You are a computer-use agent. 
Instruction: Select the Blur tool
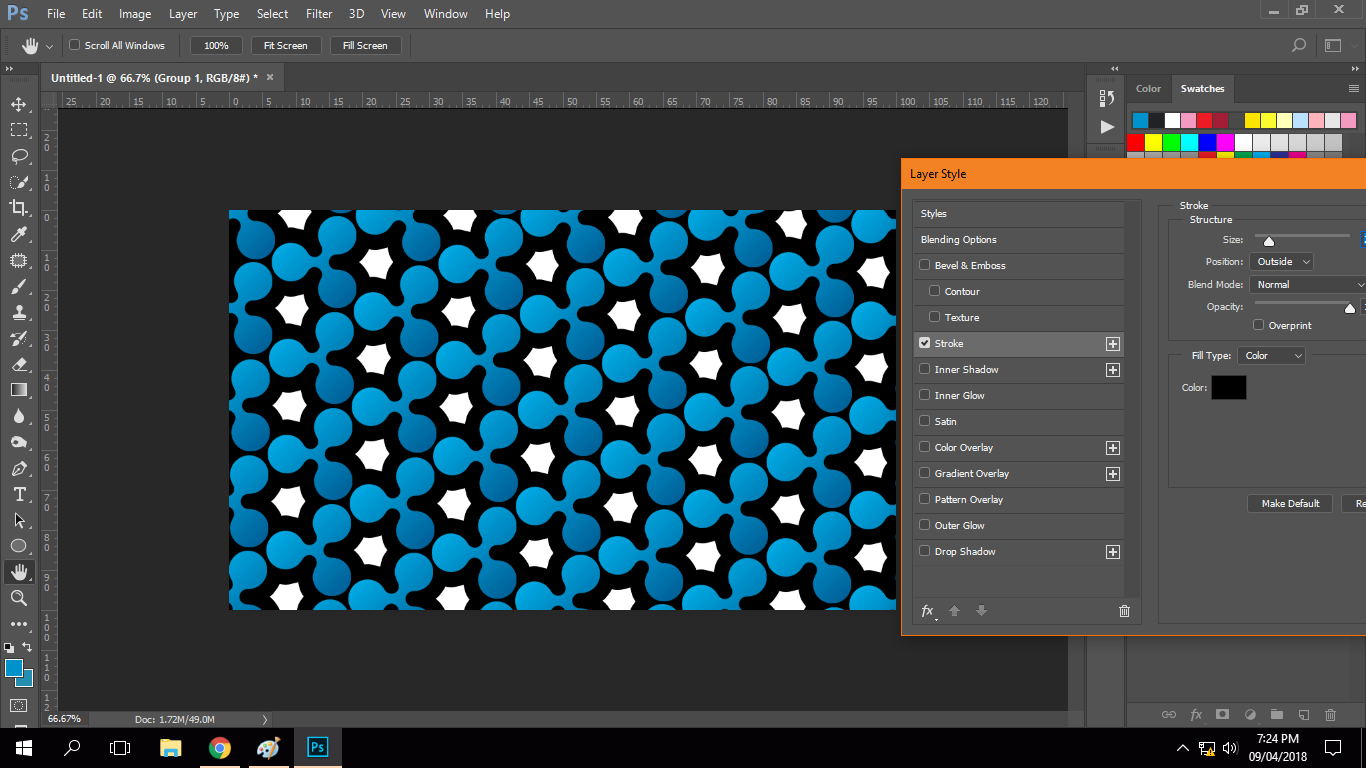click(19, 416)
